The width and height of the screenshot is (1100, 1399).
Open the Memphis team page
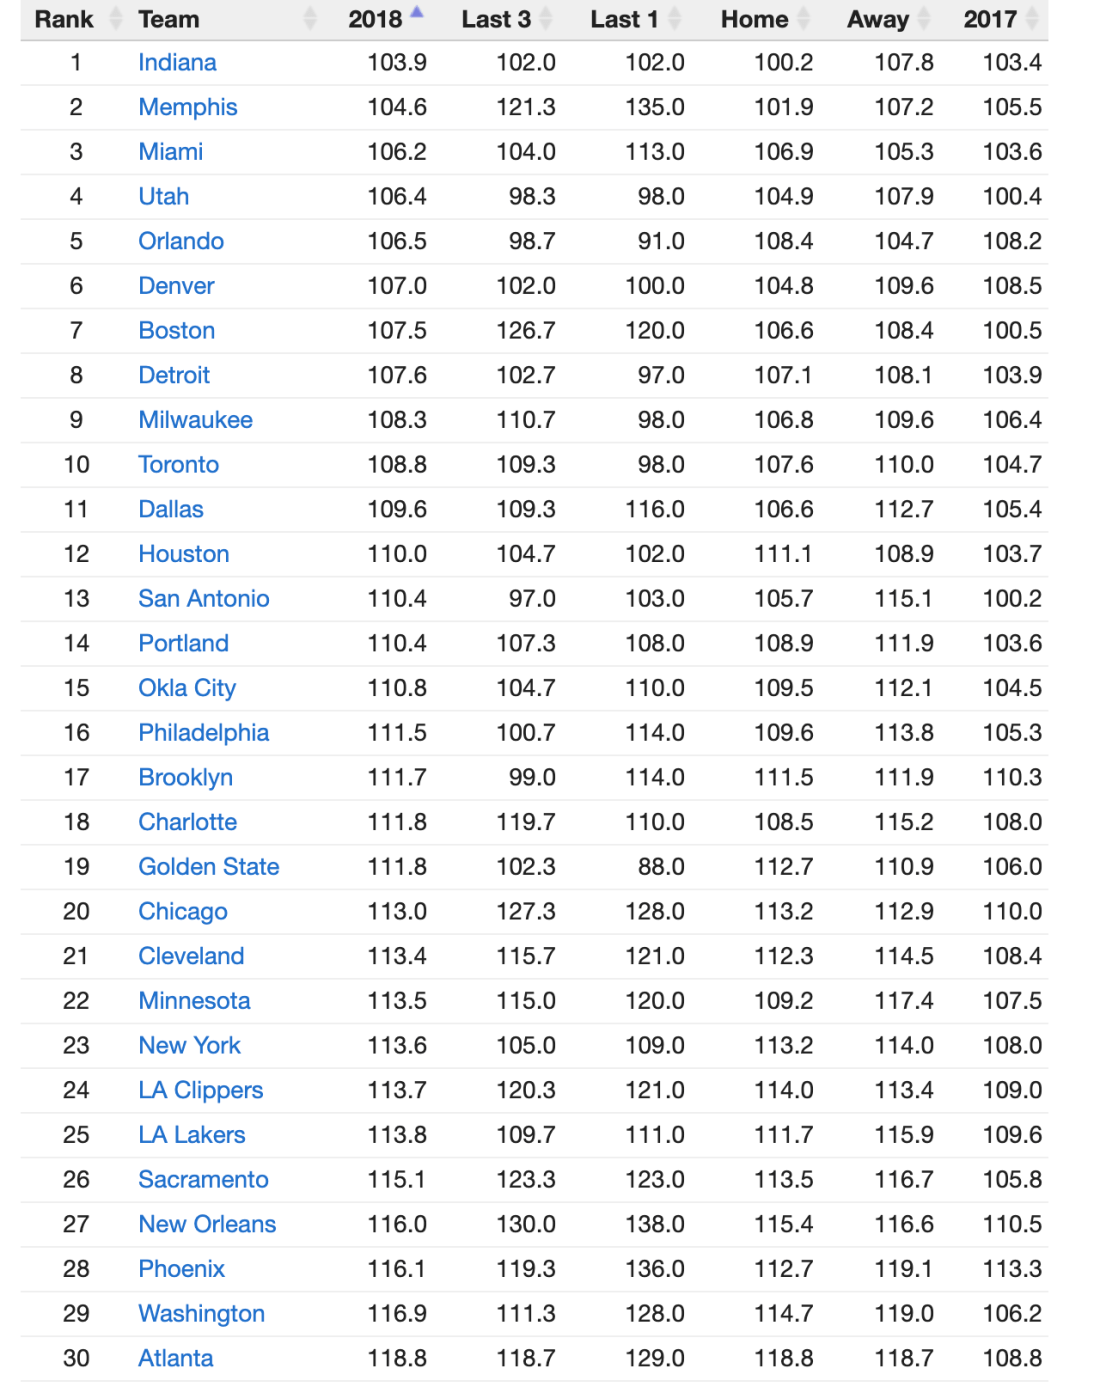point(188,107)
